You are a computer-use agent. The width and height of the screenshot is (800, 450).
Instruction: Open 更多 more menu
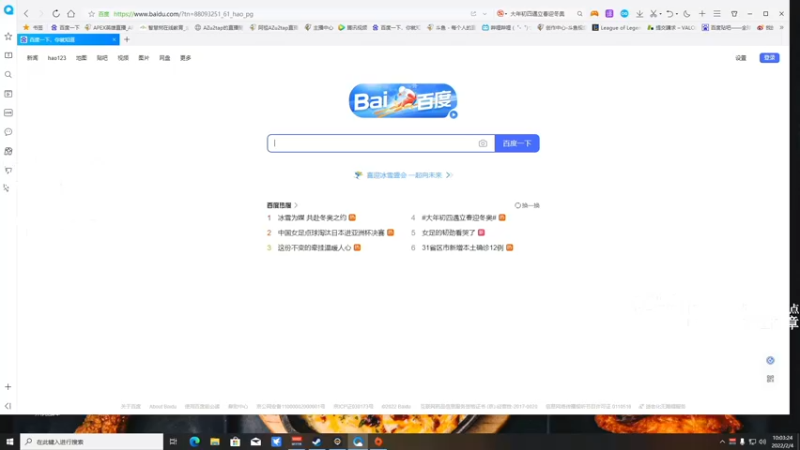(x=185, y=58)
